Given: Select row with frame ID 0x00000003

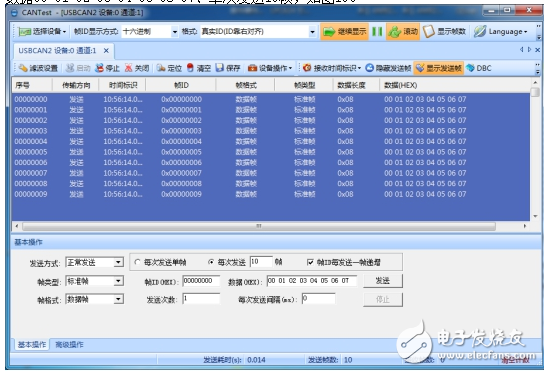Looking at the screenshot, I should (271, 131).
